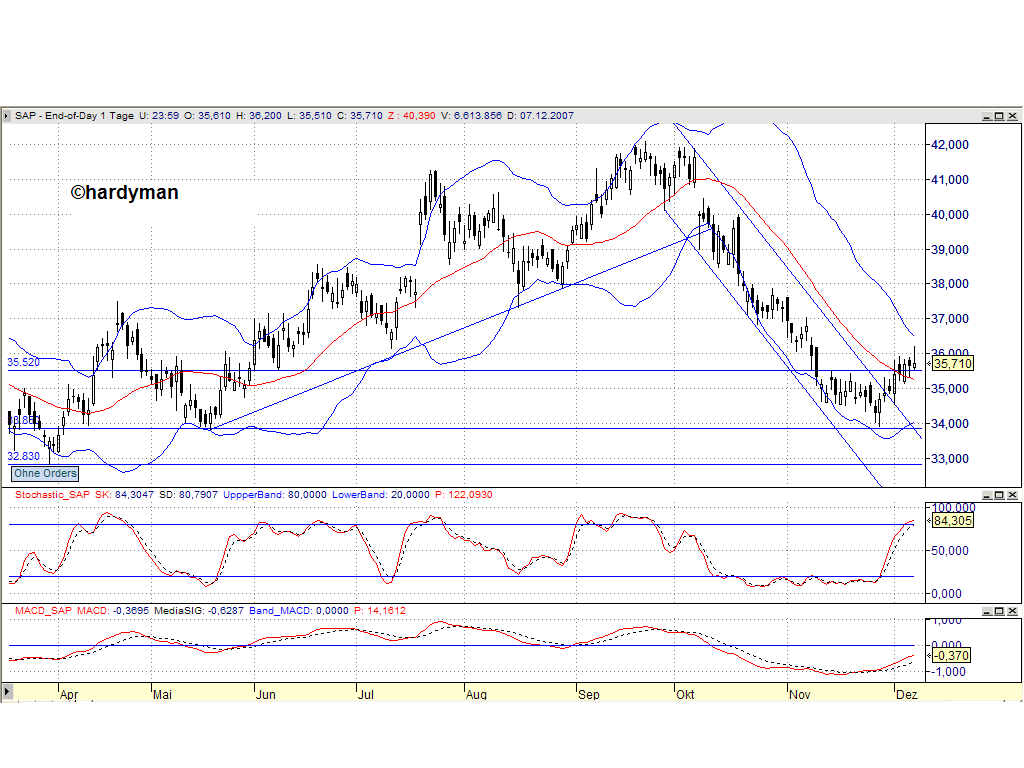Minimize the MACD_SAP indicator pane

click(987, 611)
